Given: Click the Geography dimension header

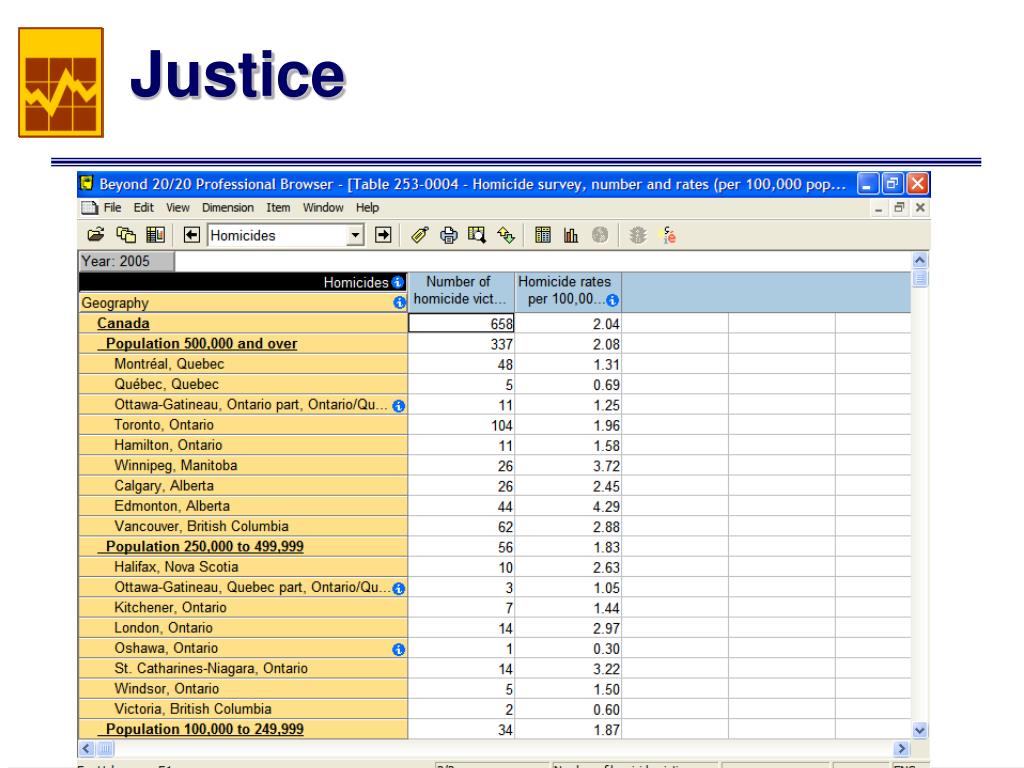Looking at the screenshot, I should (x=242, y=302).
